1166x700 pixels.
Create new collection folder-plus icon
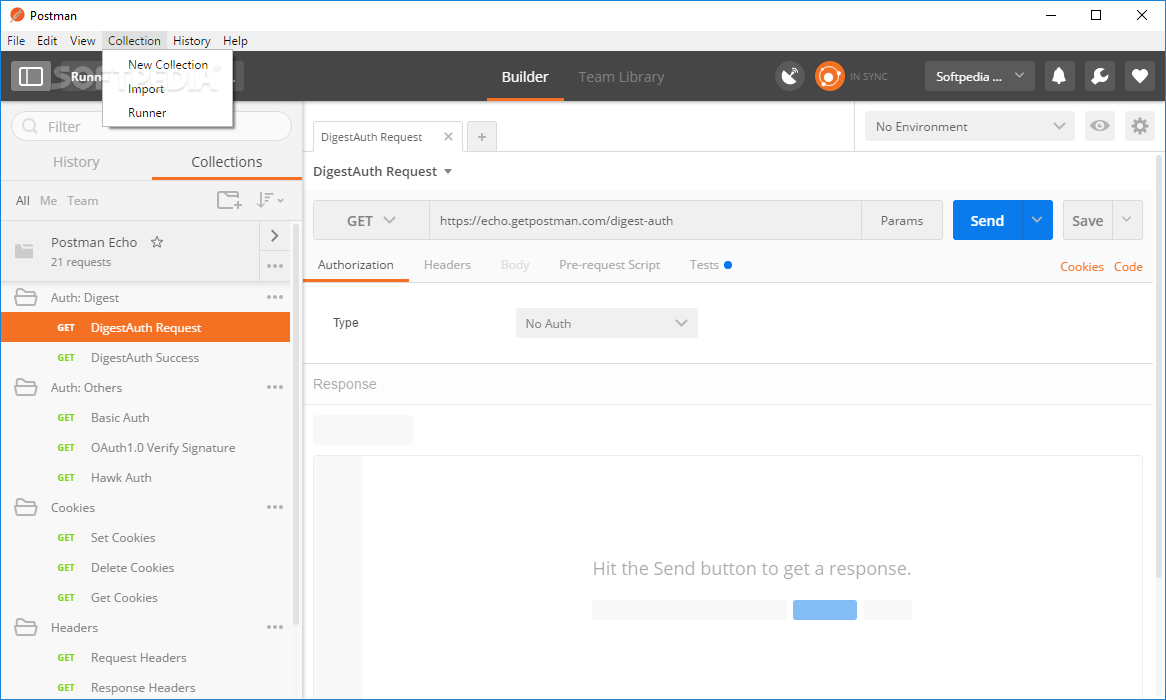tap(229, 200)
